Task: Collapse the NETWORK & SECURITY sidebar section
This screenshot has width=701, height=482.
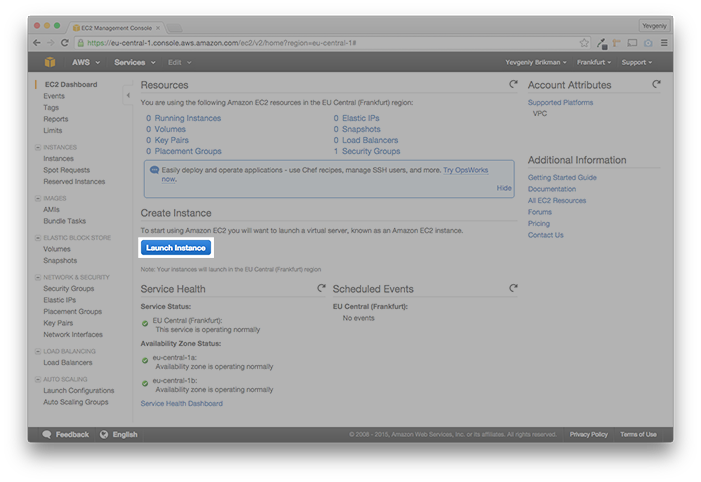Action: tap(39, 277)
